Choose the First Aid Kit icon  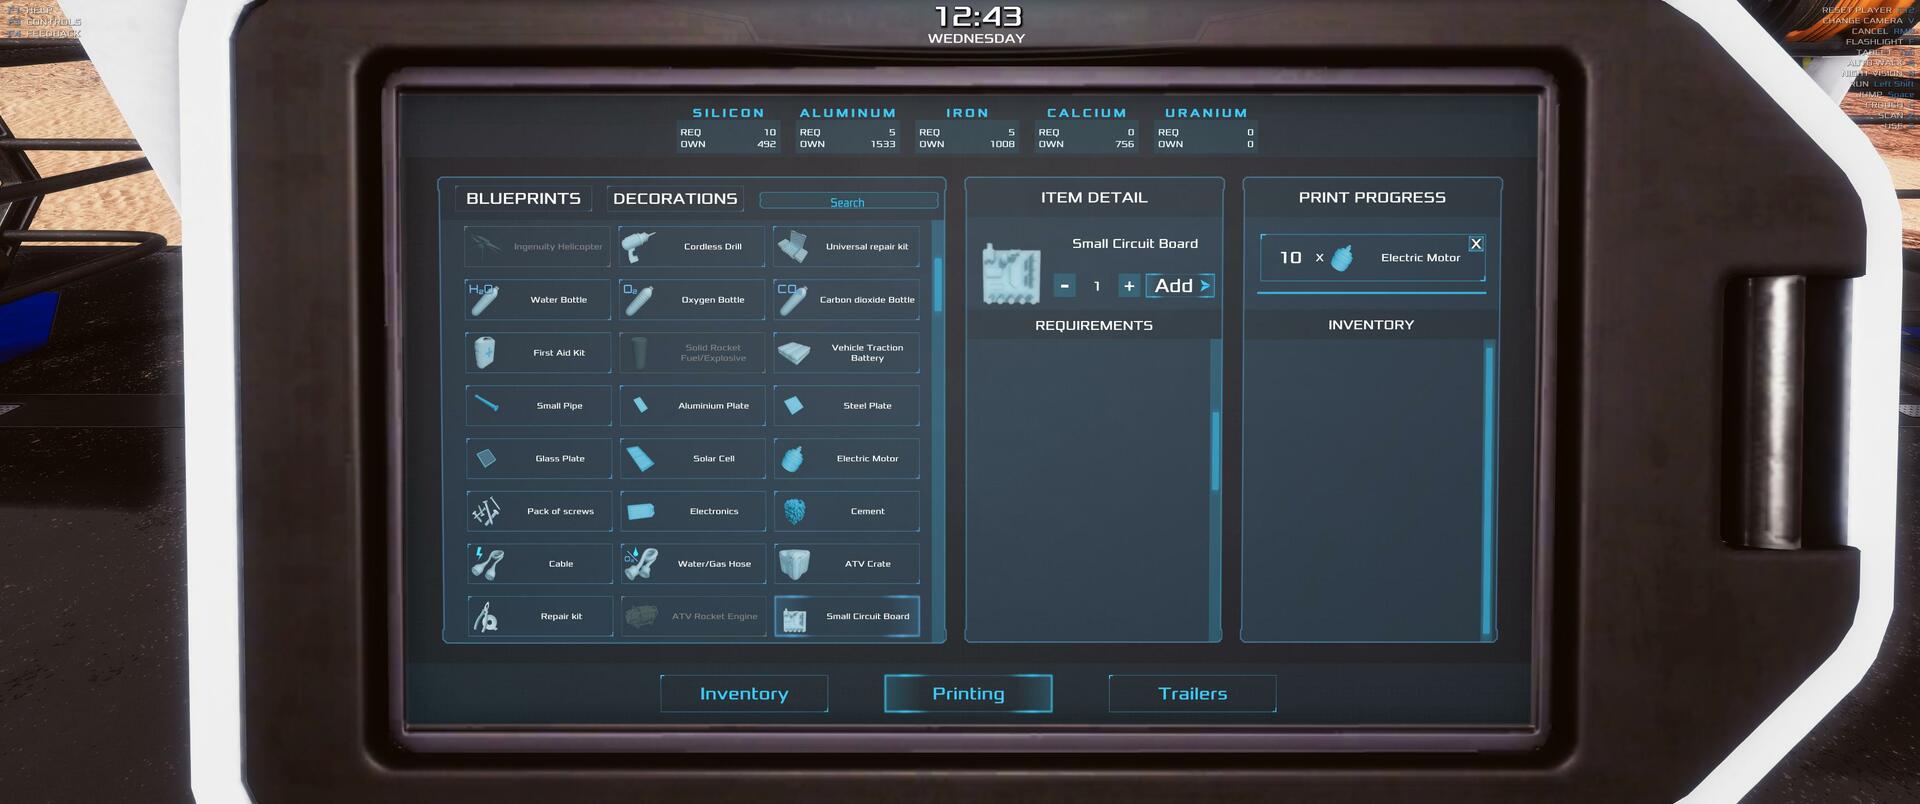coord(485,353)
